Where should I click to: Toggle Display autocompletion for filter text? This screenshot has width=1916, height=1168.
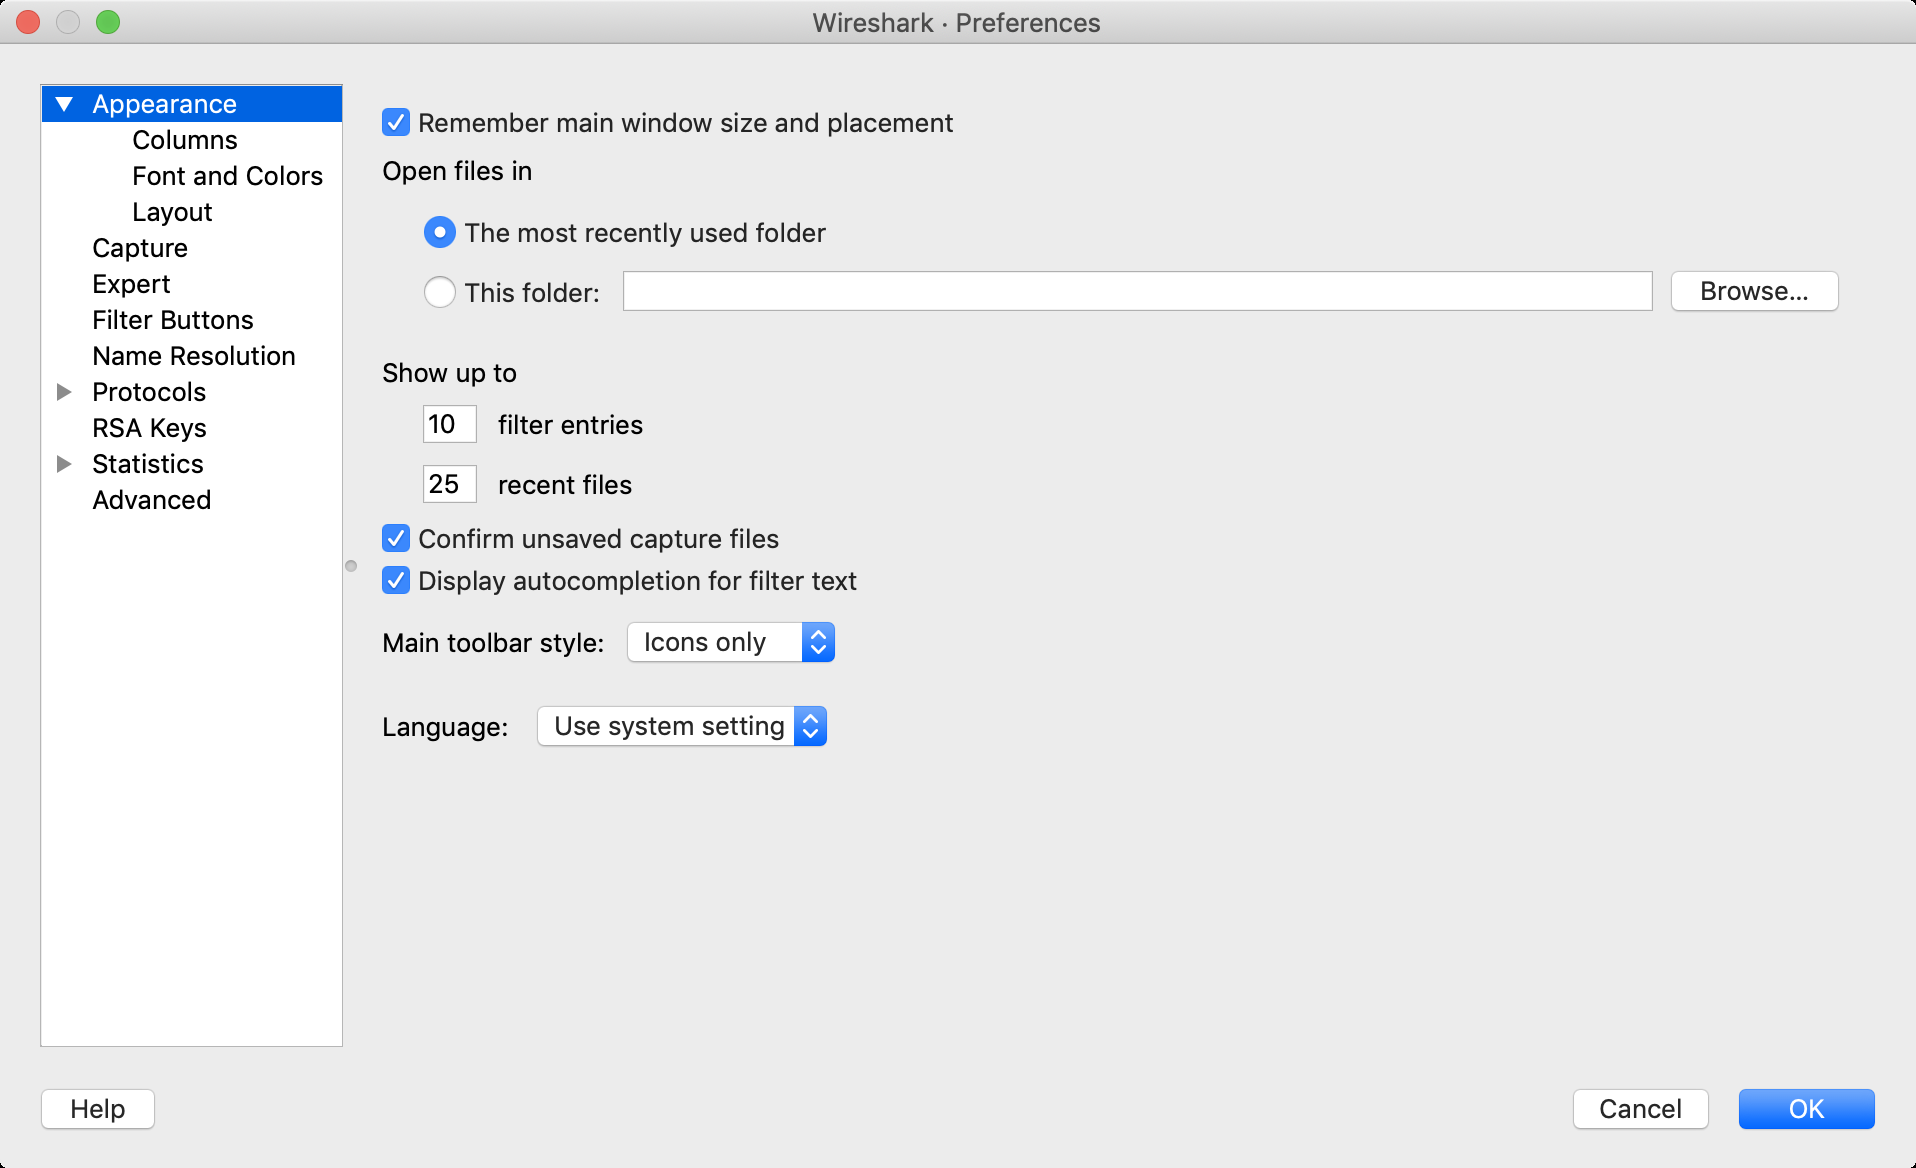coord(396,581)
